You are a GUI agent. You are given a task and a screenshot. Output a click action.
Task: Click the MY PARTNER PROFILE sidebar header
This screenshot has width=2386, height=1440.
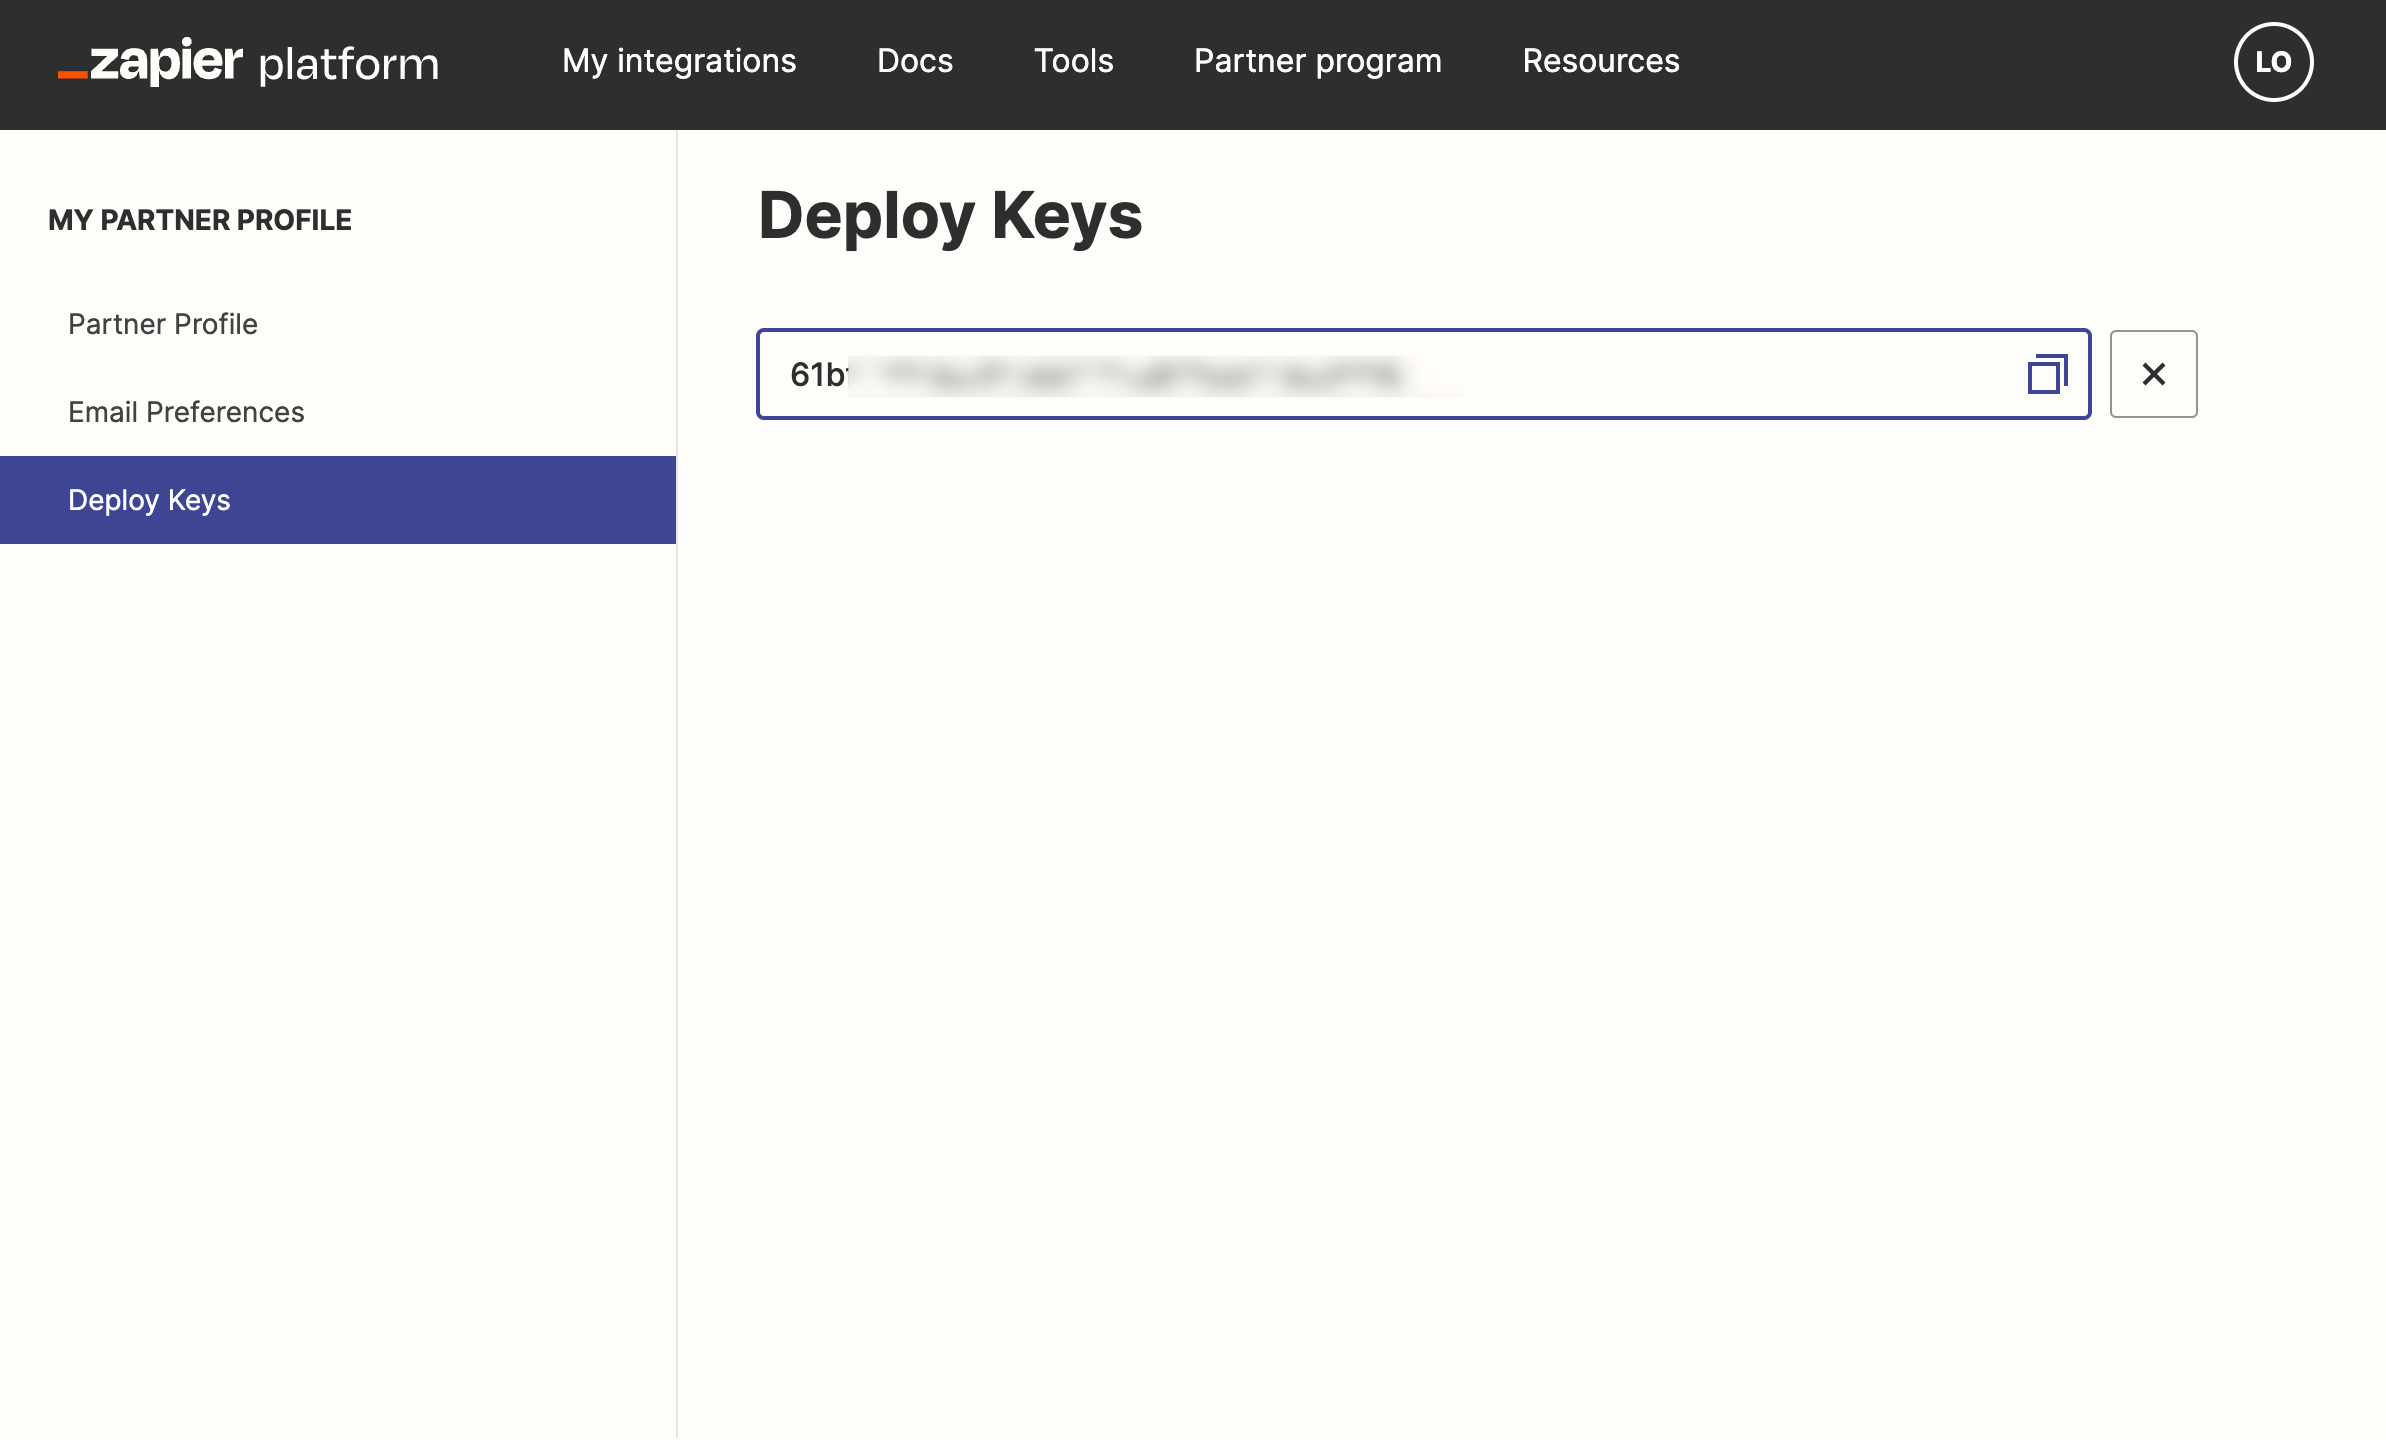pos(199,220)
